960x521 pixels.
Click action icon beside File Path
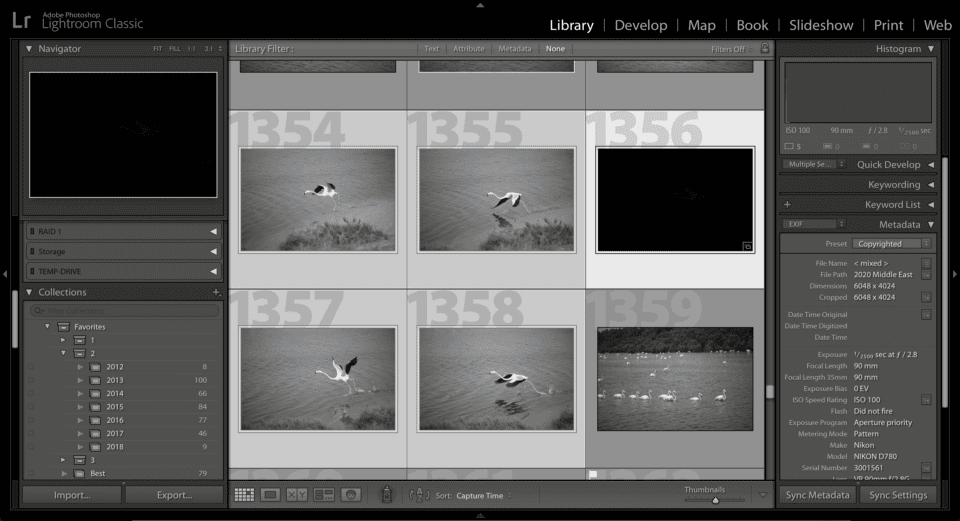click(x=926, y=275)
